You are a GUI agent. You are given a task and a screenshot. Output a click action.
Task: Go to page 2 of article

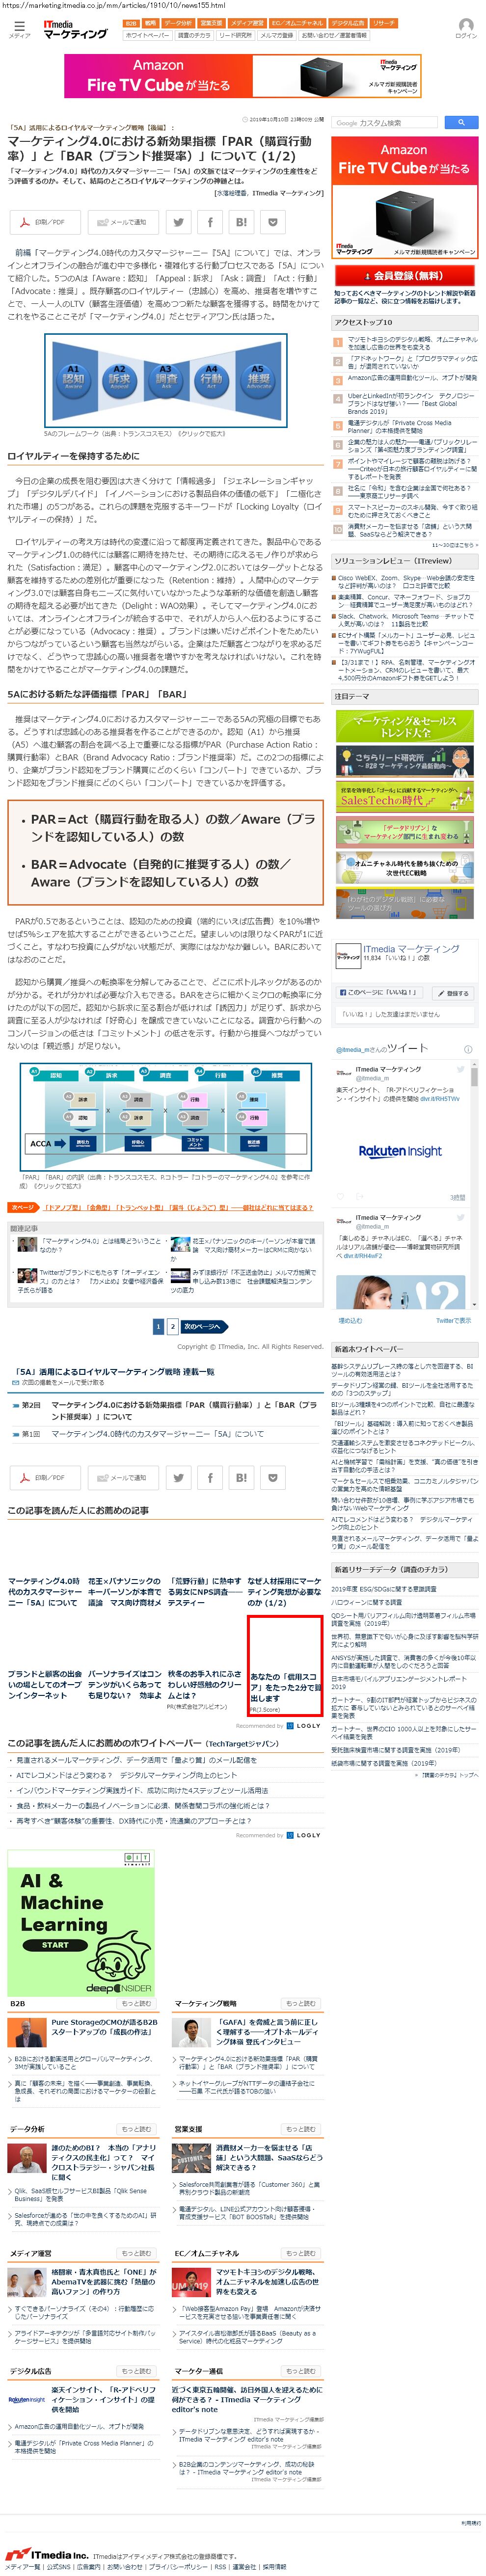point(173,1326)
